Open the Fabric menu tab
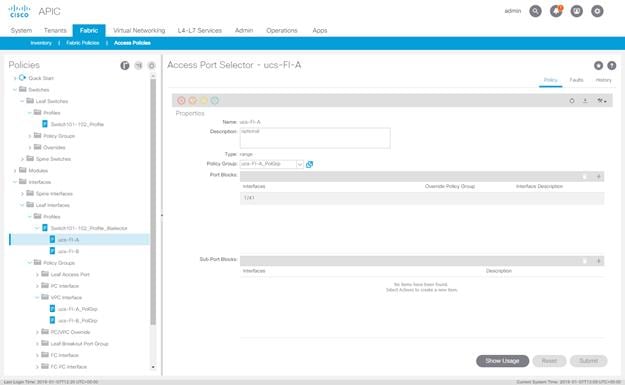The image size is (625, 385). click(x=89, y=30)
